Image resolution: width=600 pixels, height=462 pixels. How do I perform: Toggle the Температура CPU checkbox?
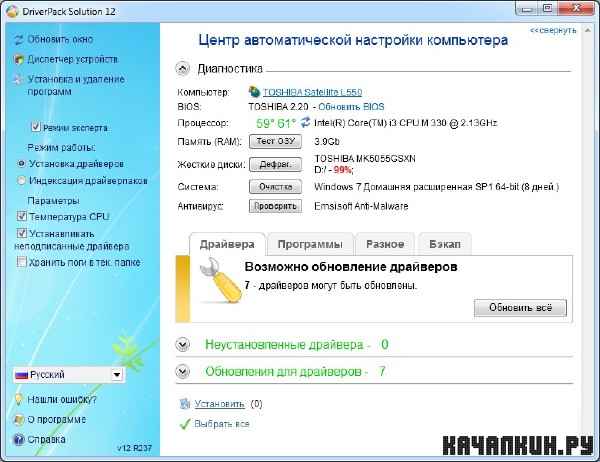click(x=22, y=216)
